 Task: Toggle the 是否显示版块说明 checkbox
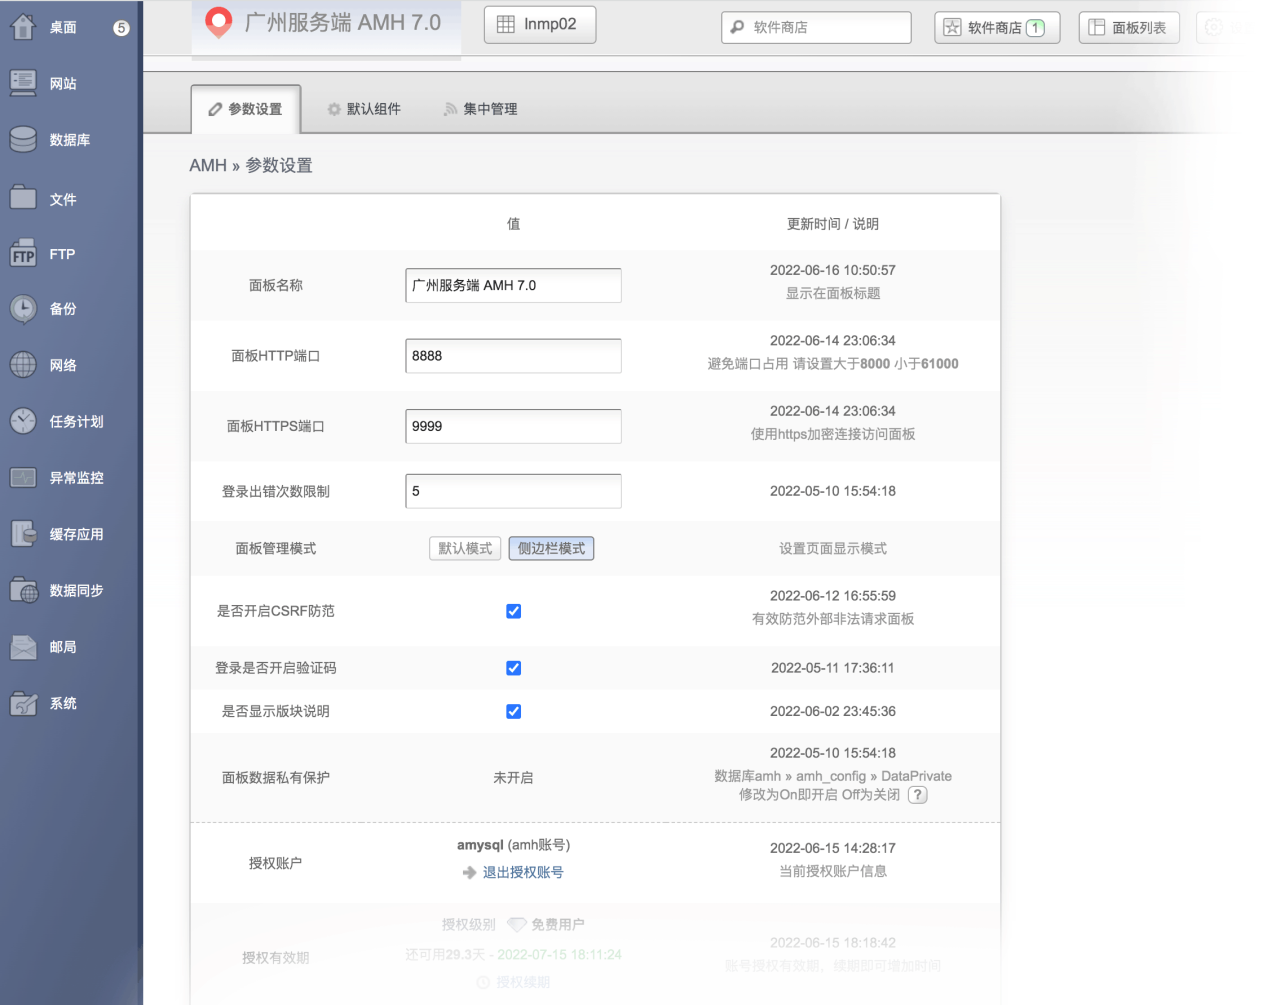coord(513,711)
